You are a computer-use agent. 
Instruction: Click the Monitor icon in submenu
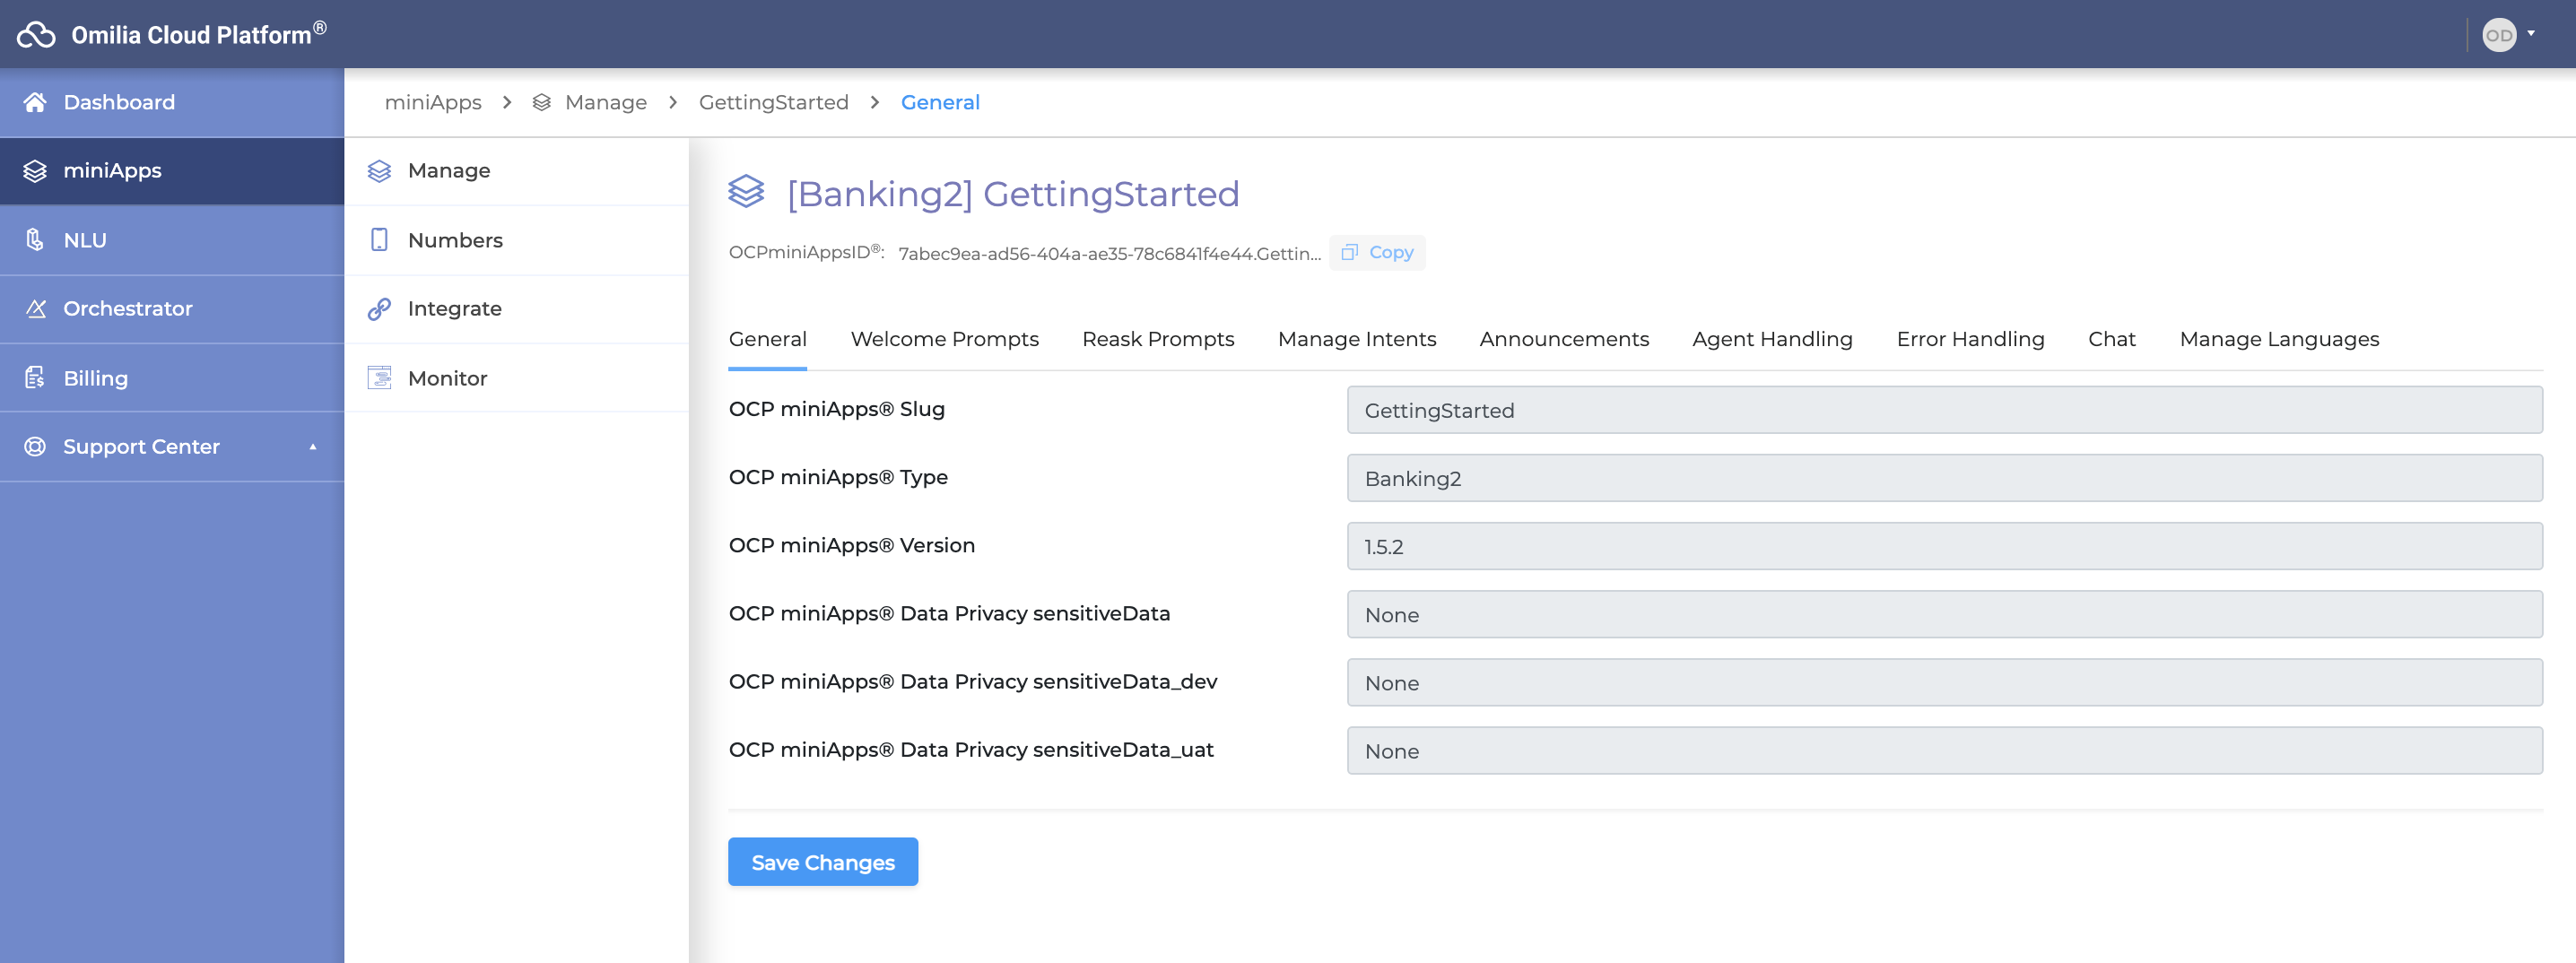[x=379, y=378]
